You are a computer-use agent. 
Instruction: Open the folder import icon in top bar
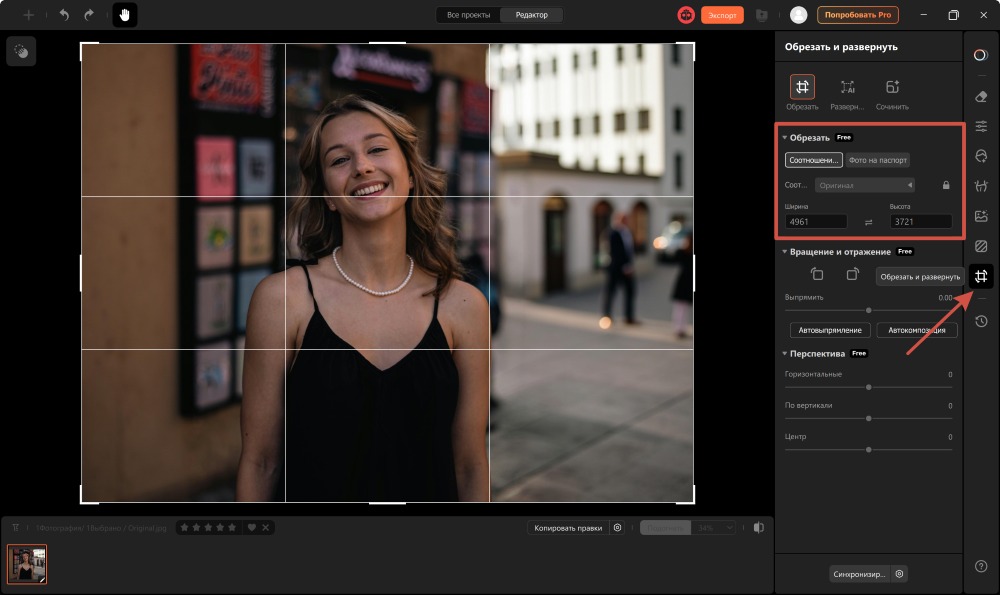[x=761, y=15]
